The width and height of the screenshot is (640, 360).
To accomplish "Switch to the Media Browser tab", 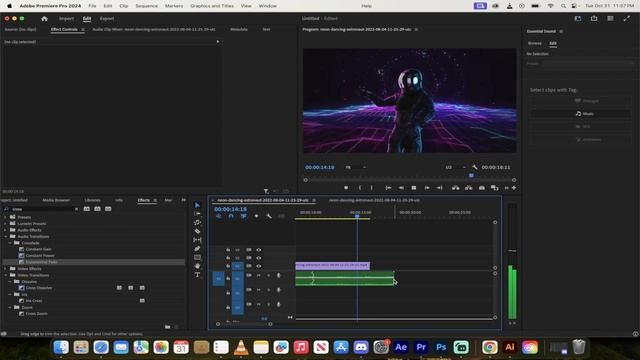I will 56,200.
